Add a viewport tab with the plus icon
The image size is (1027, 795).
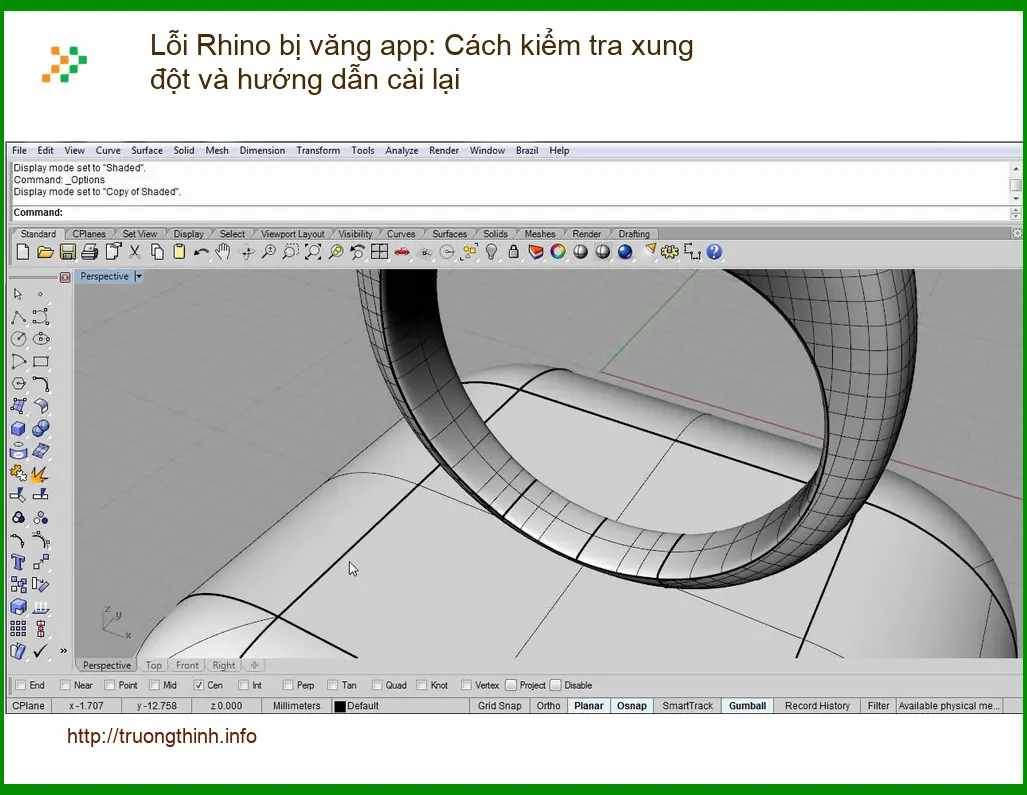point(254,665)
